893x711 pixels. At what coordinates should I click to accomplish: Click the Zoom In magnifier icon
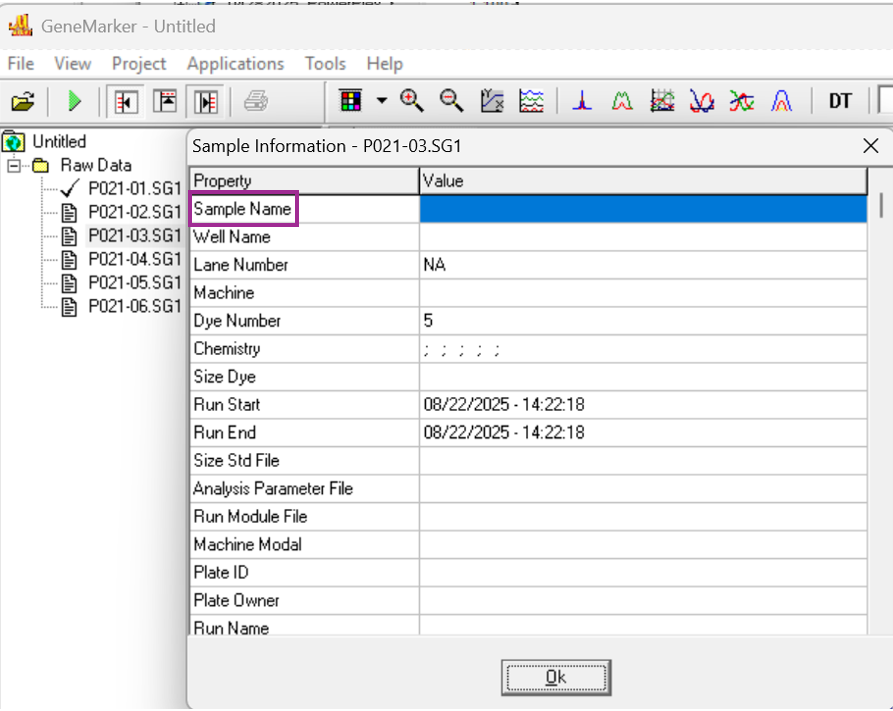tap(412, 100)
